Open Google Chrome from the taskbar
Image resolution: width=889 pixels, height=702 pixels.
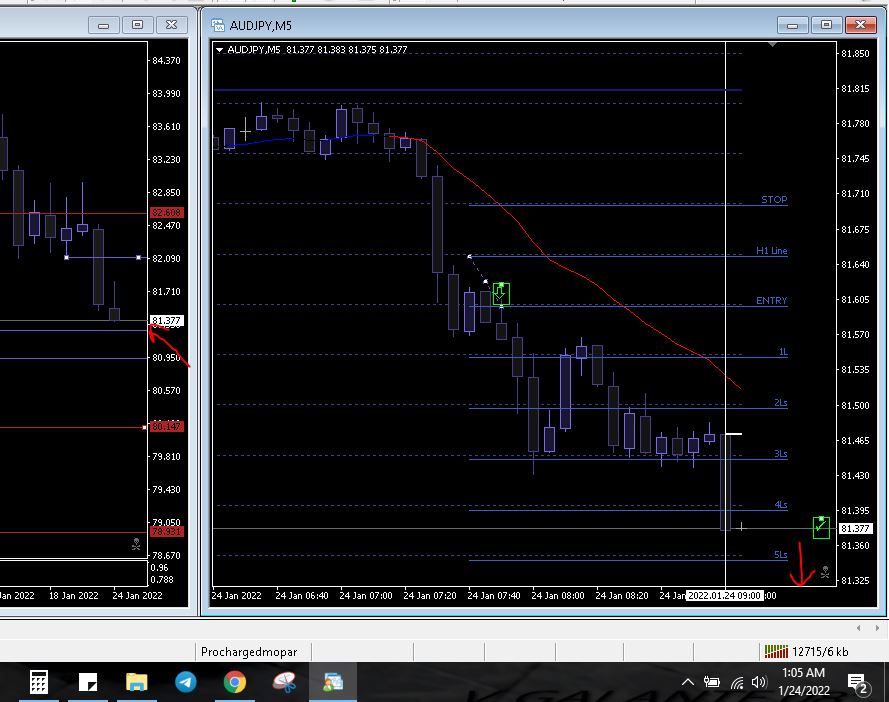(x=235, y=683)
